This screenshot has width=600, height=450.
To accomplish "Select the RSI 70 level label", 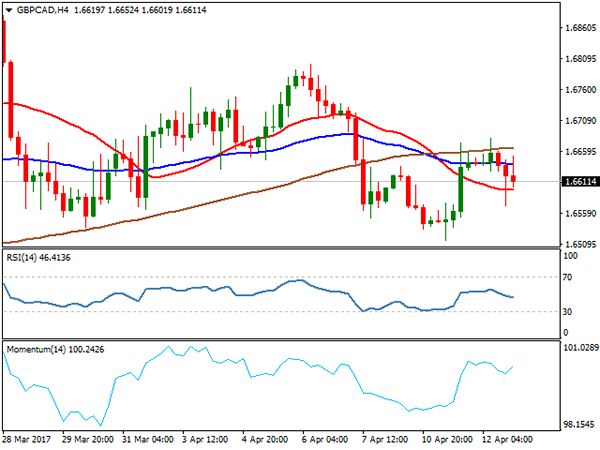I will [x=567, y=277].
